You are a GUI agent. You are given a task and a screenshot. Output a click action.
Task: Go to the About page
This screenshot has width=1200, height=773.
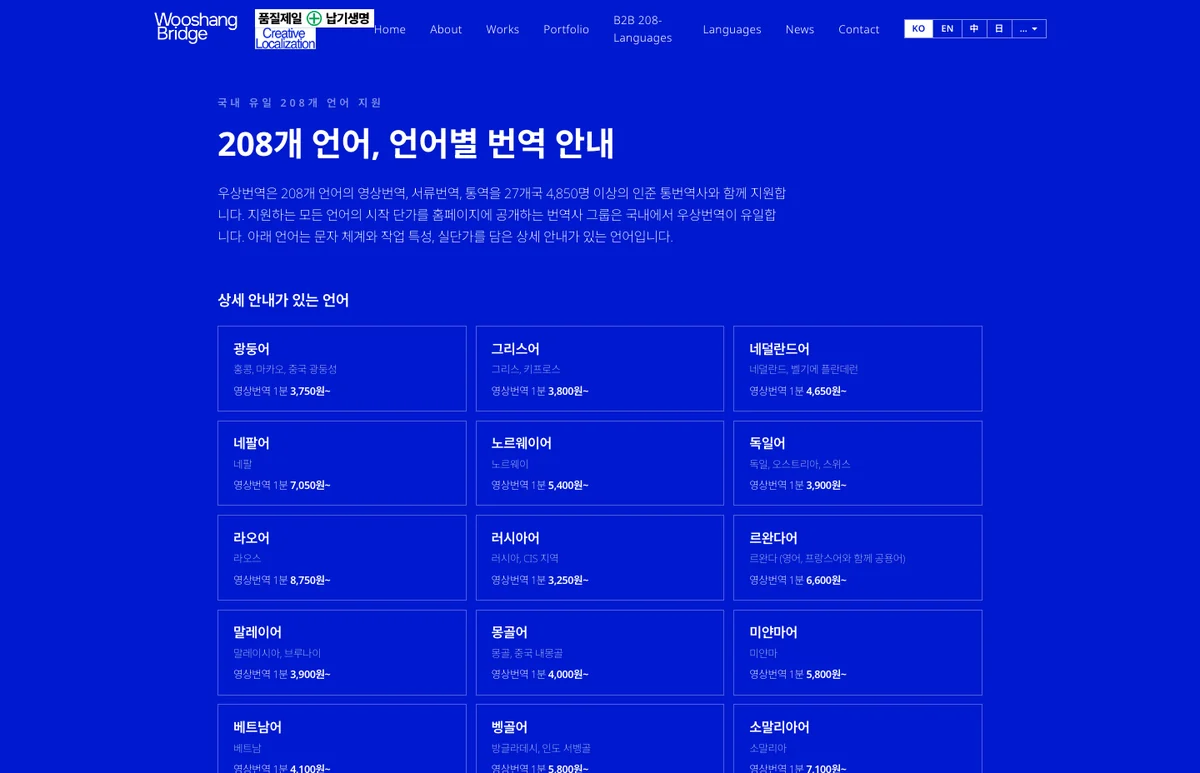446,29
